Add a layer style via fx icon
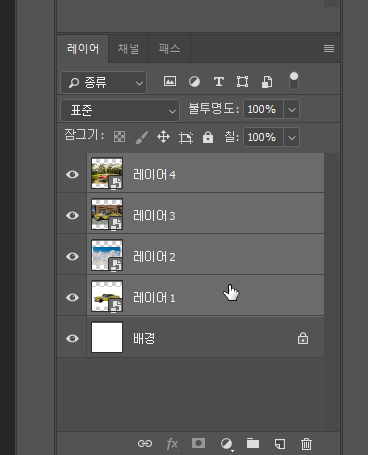 click(172, 444)
